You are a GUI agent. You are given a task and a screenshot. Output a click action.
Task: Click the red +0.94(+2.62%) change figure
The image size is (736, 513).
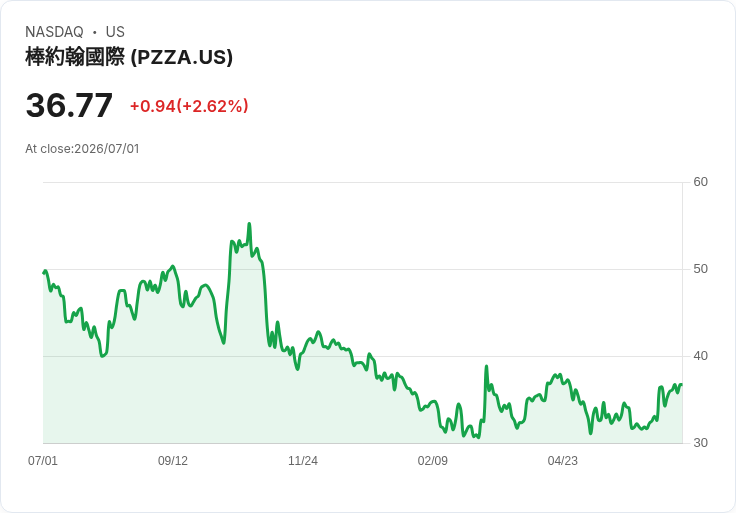189,106
